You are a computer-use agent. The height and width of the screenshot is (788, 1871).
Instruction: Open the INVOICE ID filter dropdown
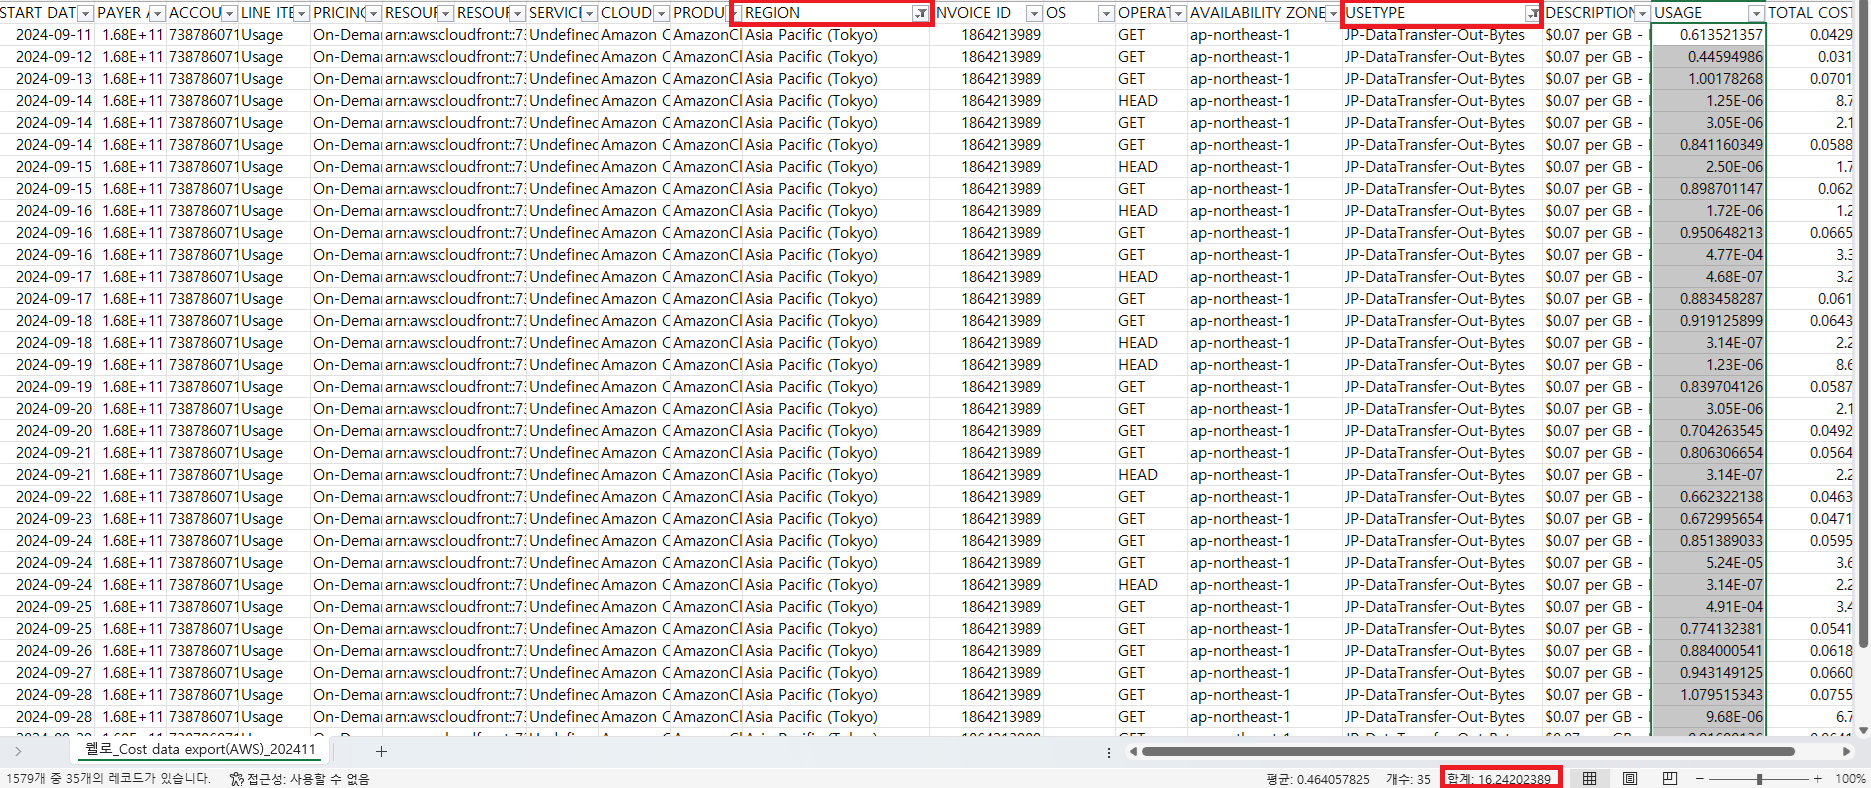[x=1034, y=13]
